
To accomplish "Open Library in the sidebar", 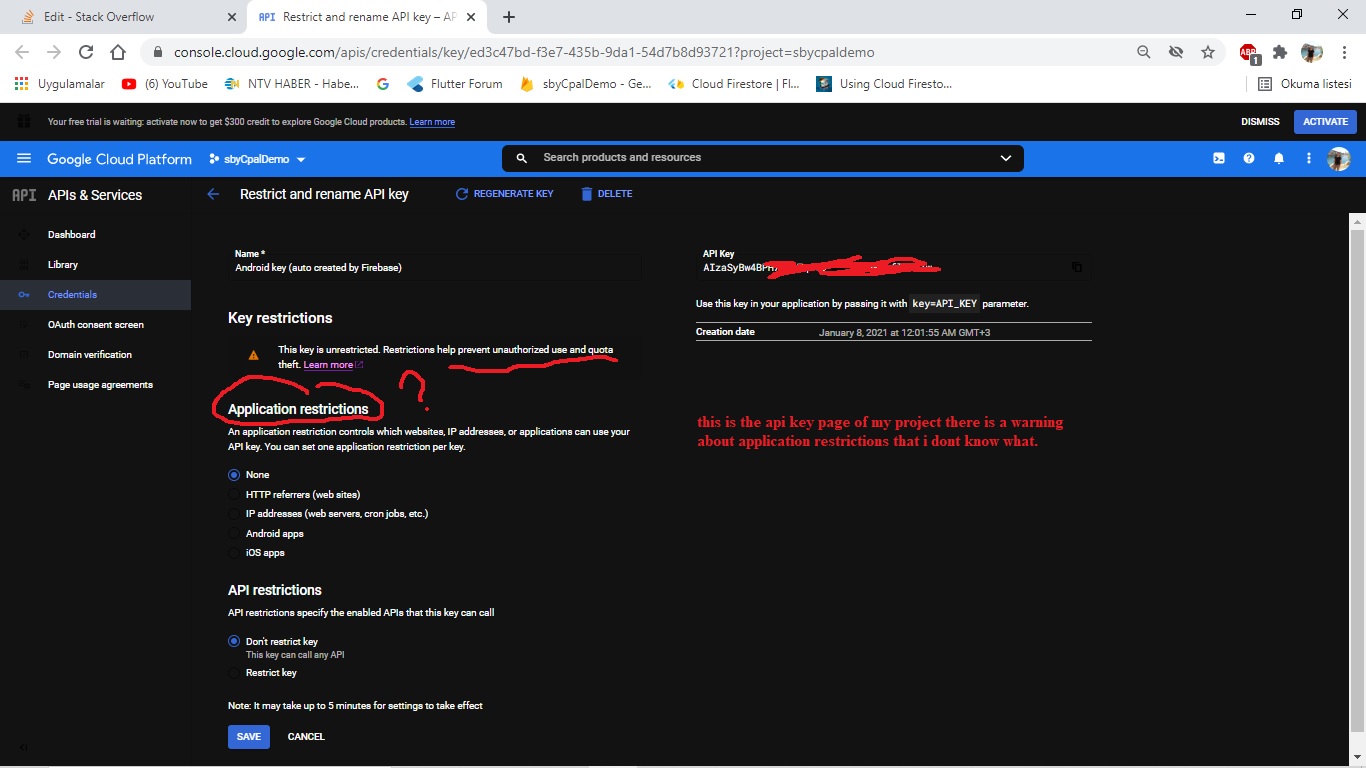I will pos(95,265).
